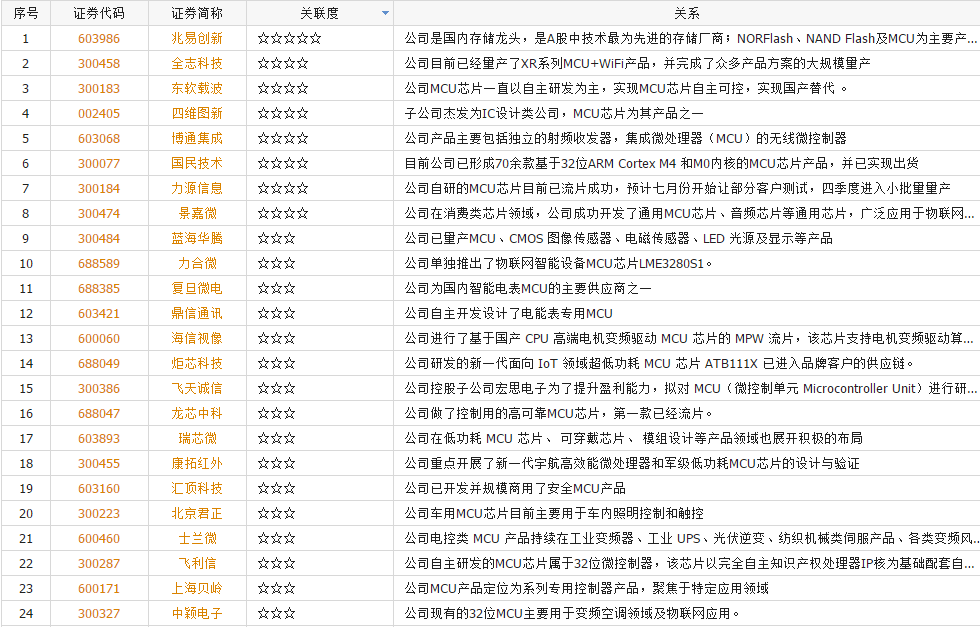Open stock name 瑞芯微

[197, 438]
